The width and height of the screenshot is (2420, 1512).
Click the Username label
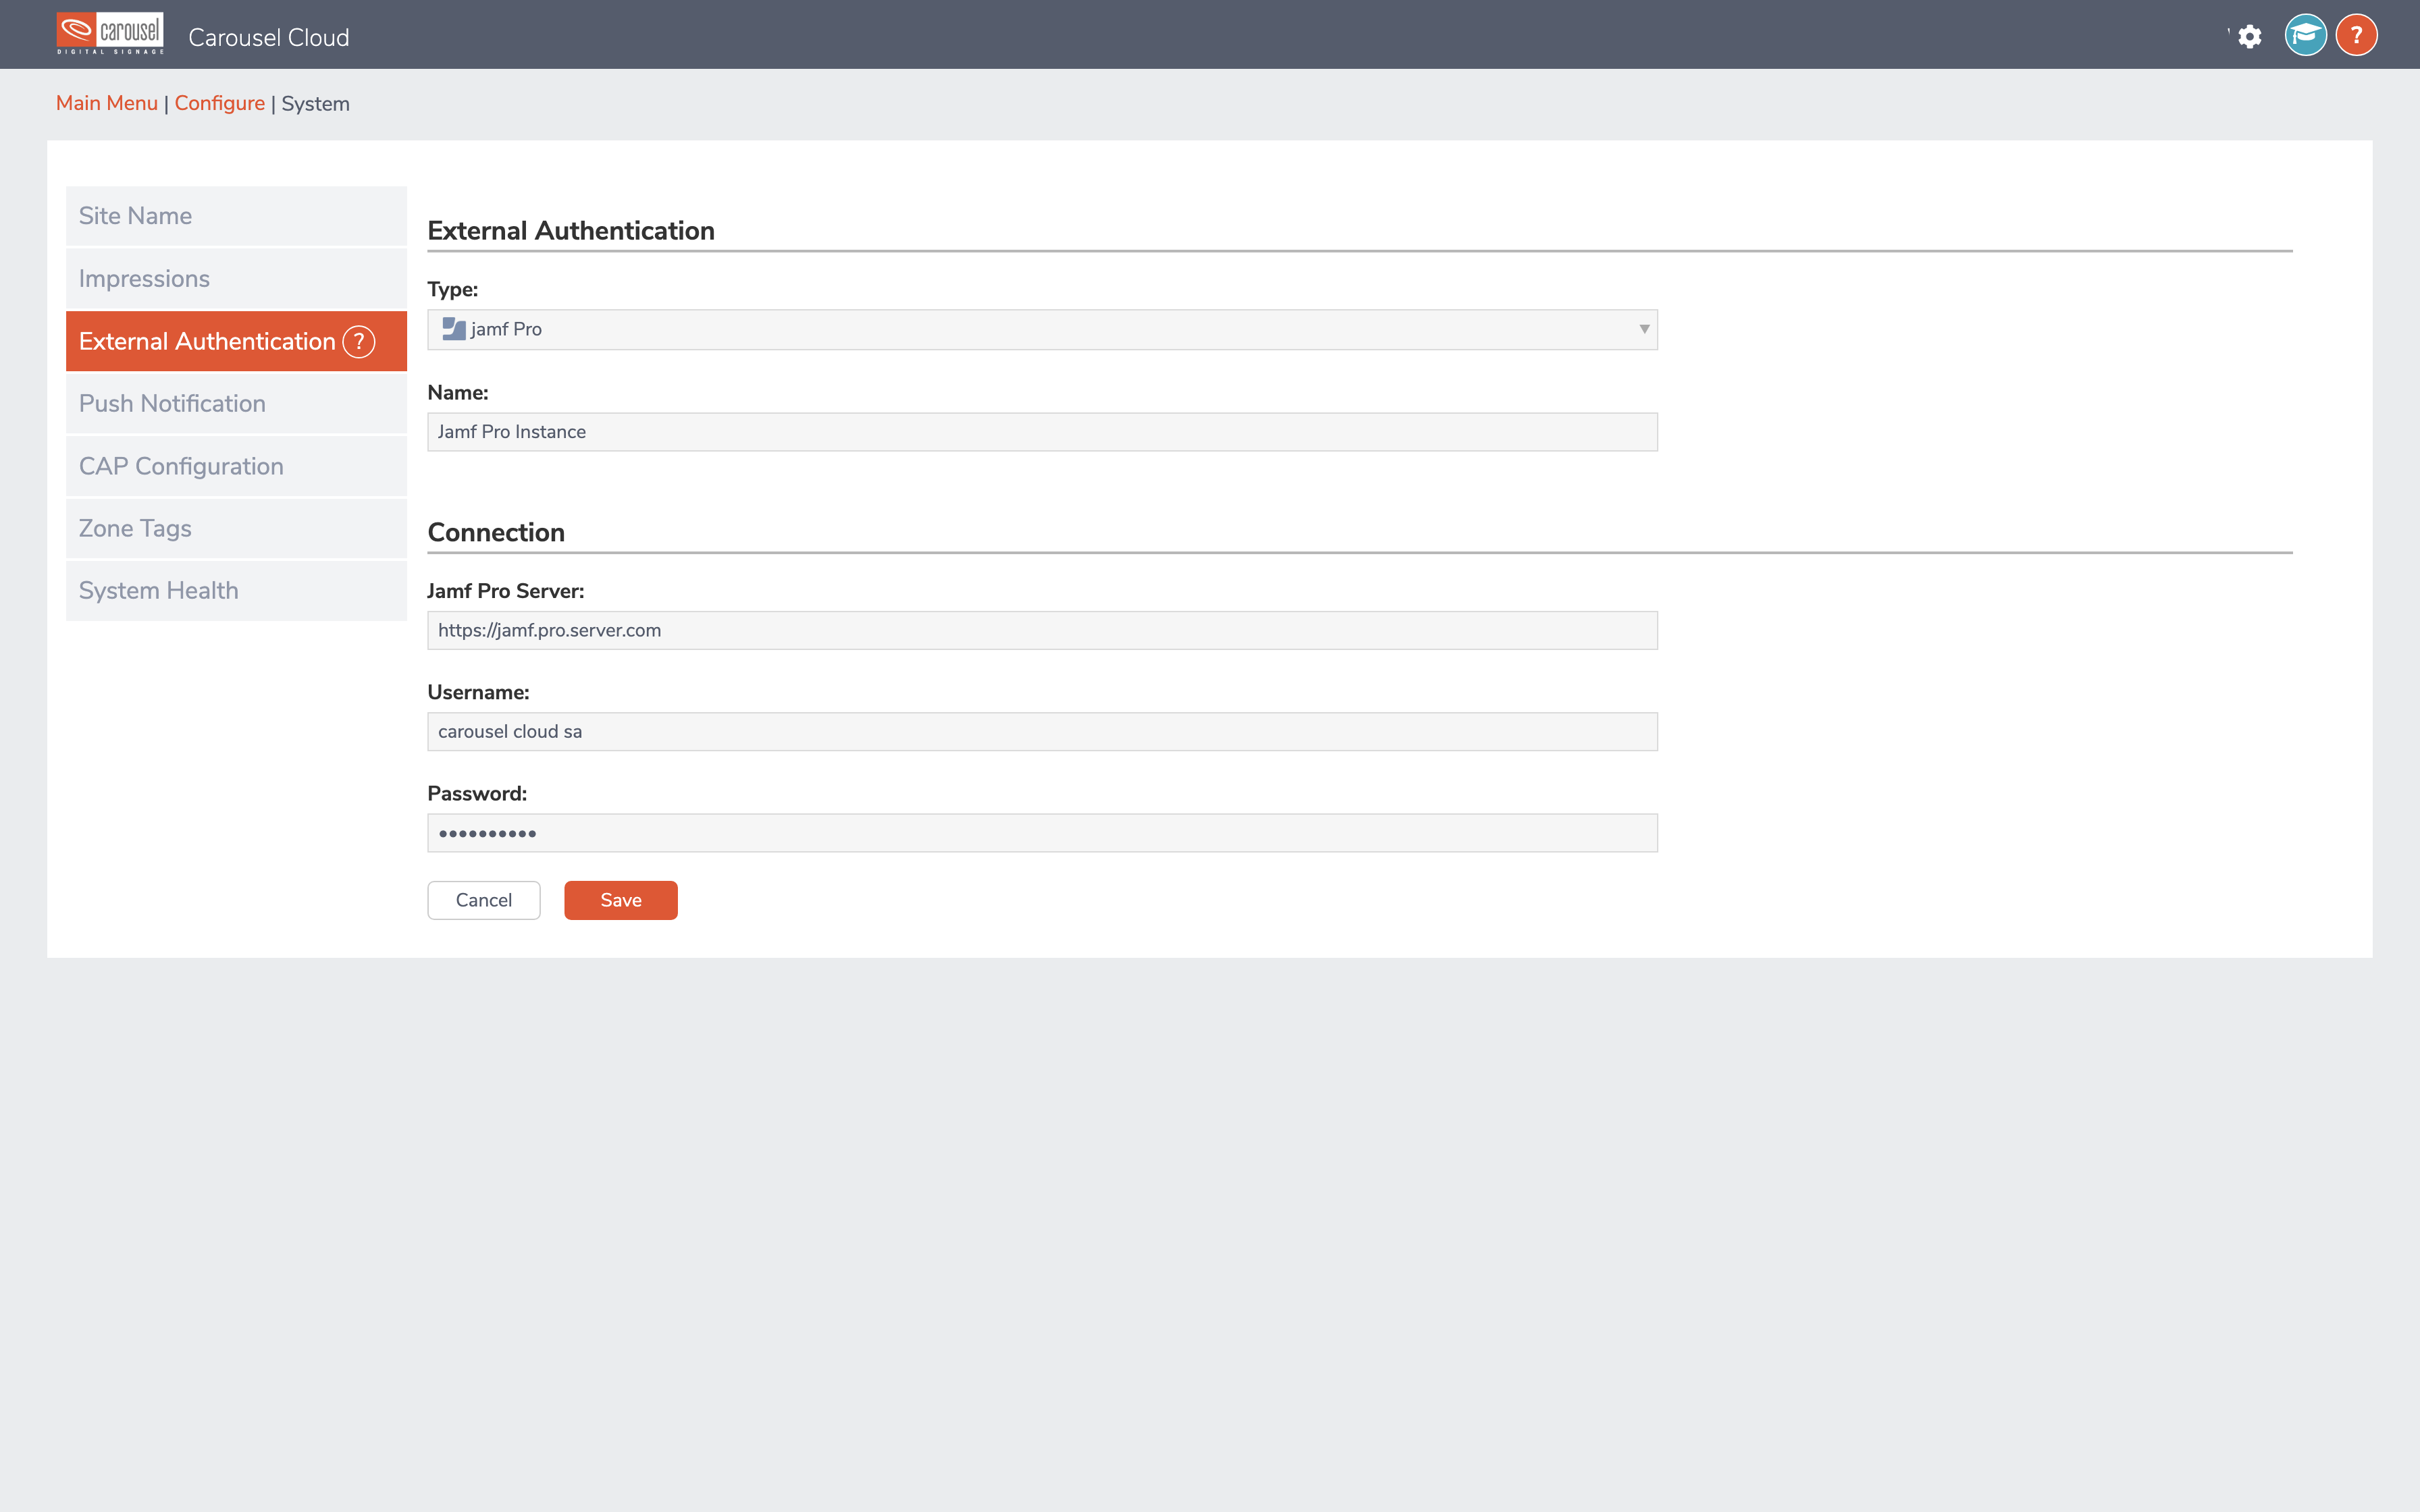478,692
